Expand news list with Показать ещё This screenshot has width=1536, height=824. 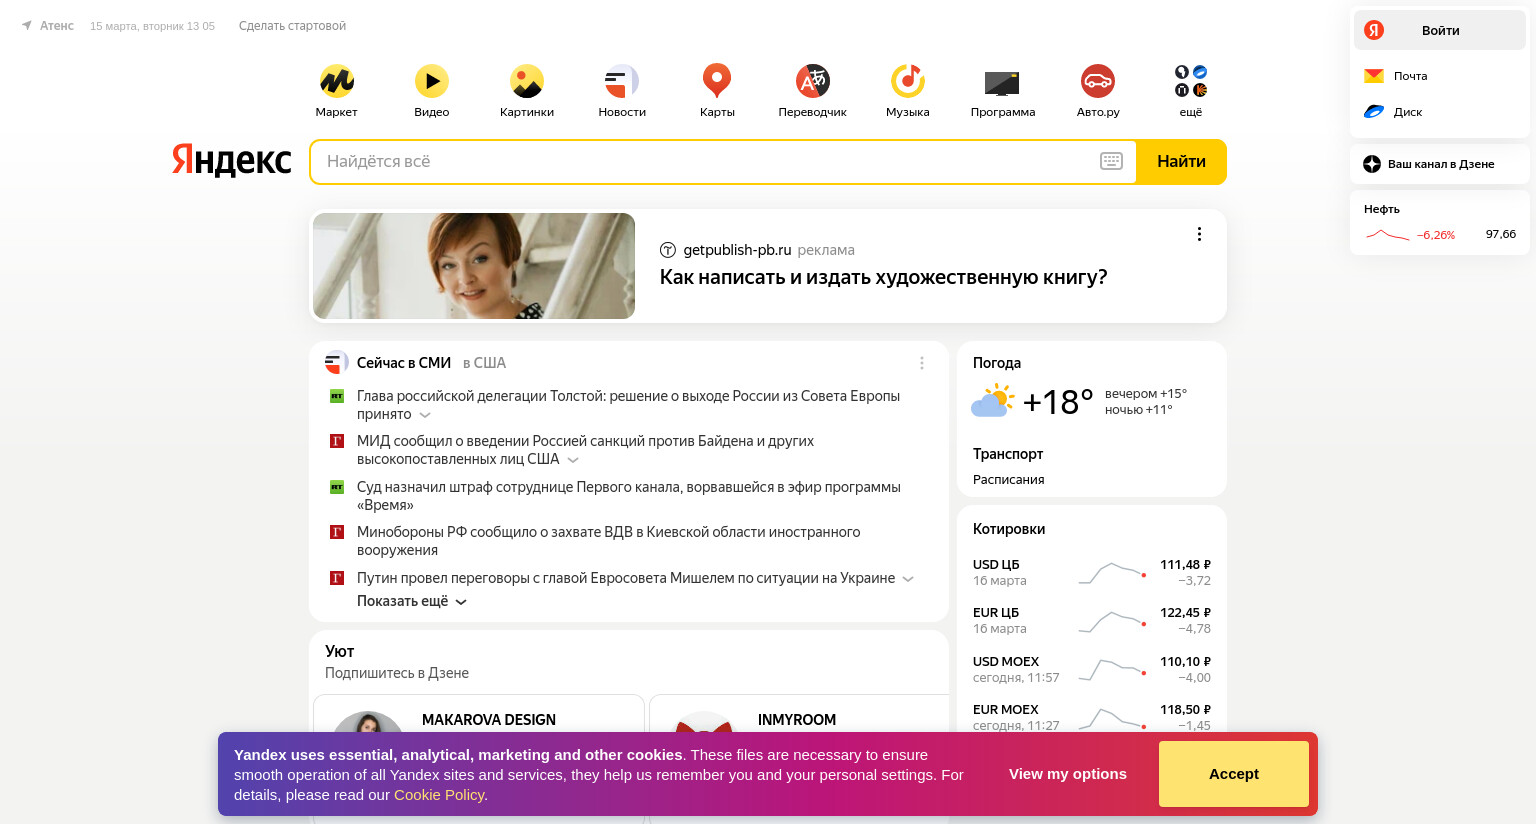click(412, 601)
